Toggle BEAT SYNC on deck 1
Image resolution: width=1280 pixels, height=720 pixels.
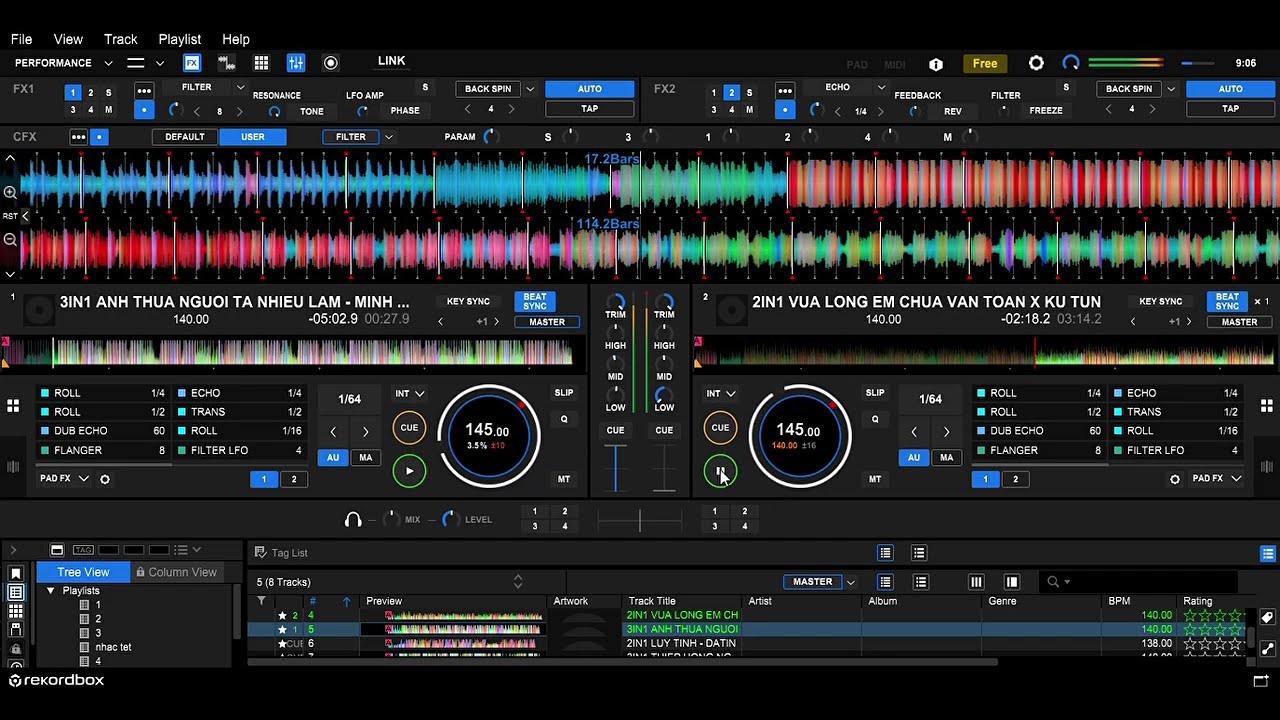pyautogui.click(x=535, y=301)
